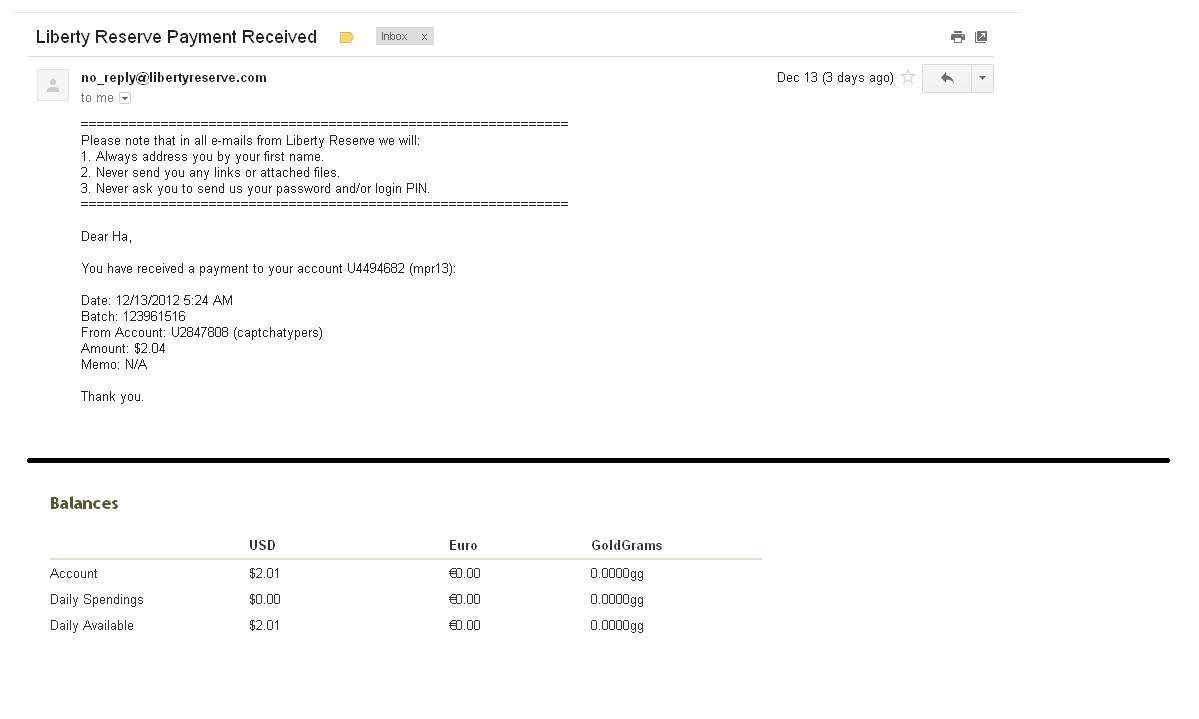Remove the Inbox label with x
Screen dimensions: 1199x719
click(424, 37)
